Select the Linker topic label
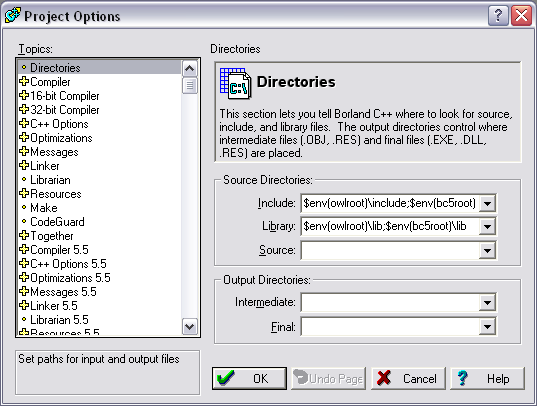Image resolution: width=537 pixels, height=406 pixels. pos(45,166)
